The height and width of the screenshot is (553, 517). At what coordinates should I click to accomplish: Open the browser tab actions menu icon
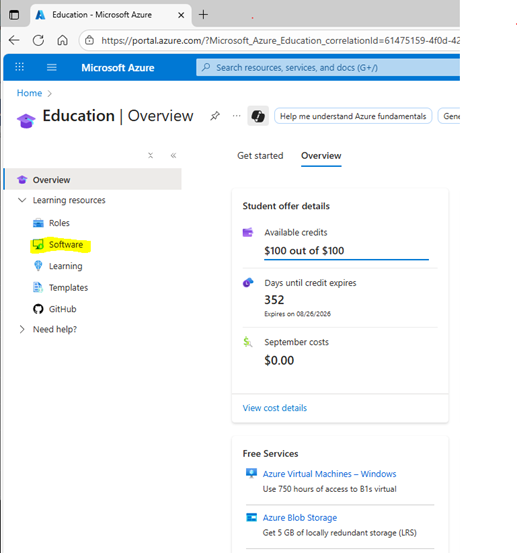[x=14, y=15]
